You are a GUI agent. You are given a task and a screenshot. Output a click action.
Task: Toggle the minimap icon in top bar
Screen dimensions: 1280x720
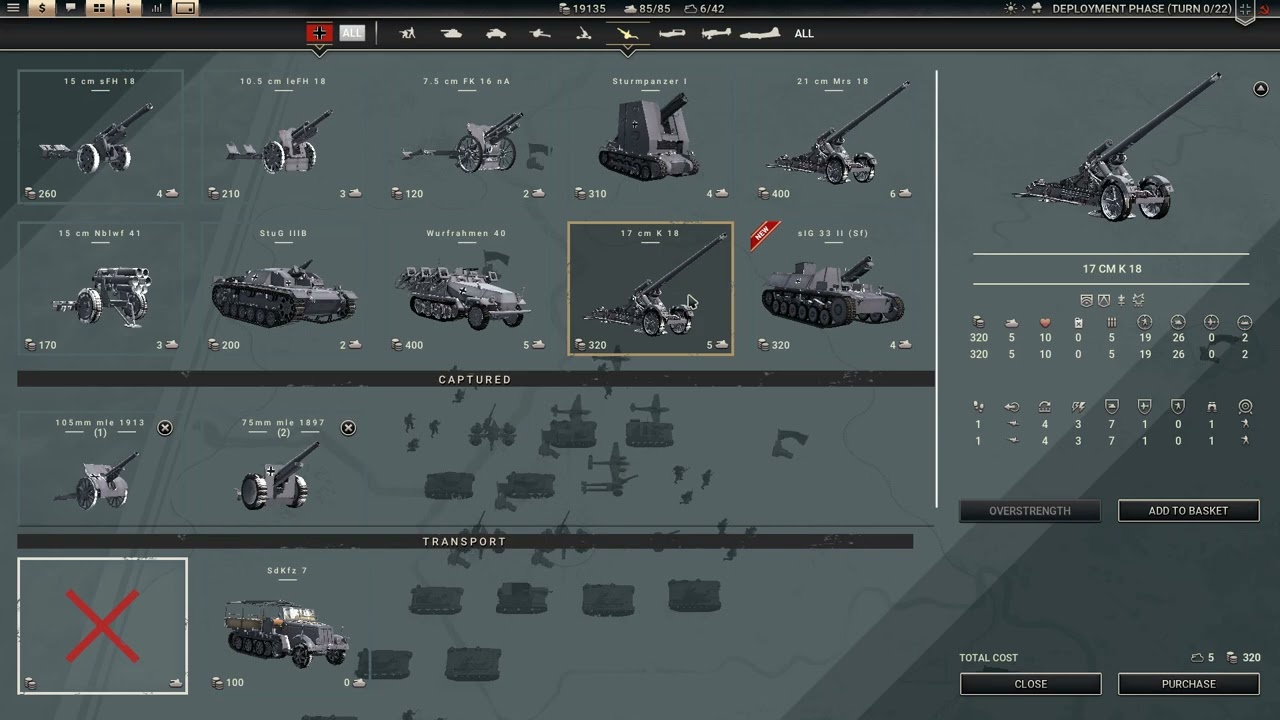pos(186,8)
